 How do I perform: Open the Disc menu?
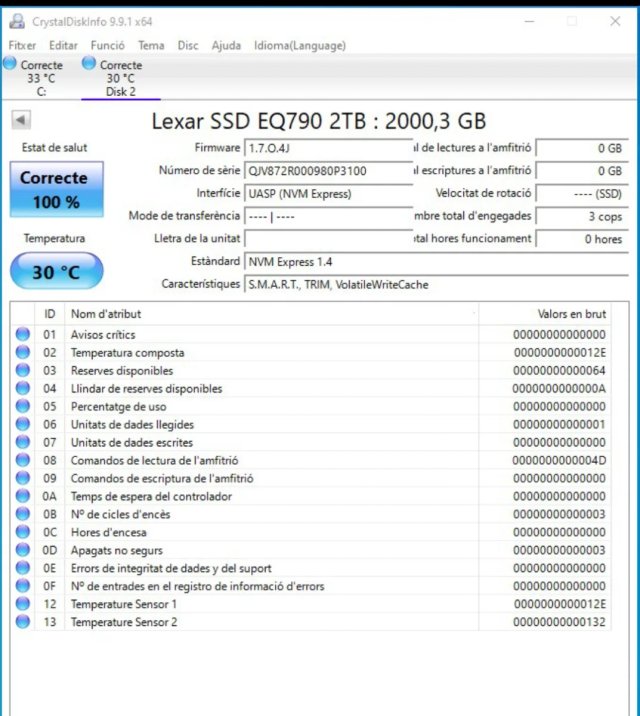(188, 46)
